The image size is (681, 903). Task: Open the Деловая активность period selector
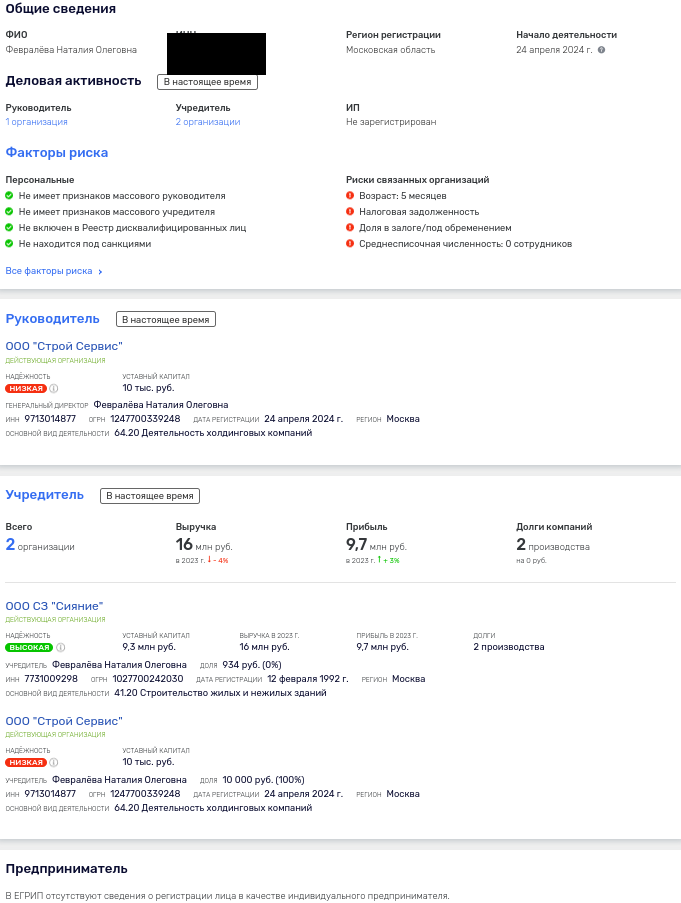pyautogui.click(x=207, y=82)
